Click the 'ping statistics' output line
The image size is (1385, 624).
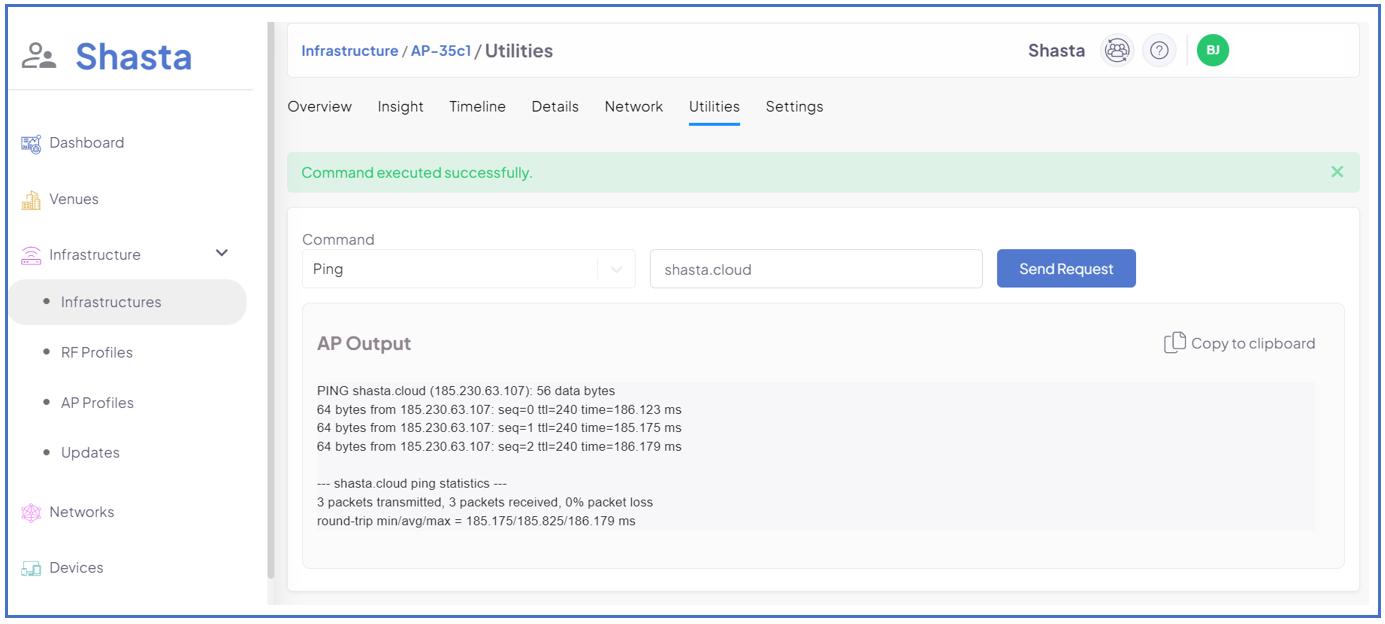click(412, 484)
